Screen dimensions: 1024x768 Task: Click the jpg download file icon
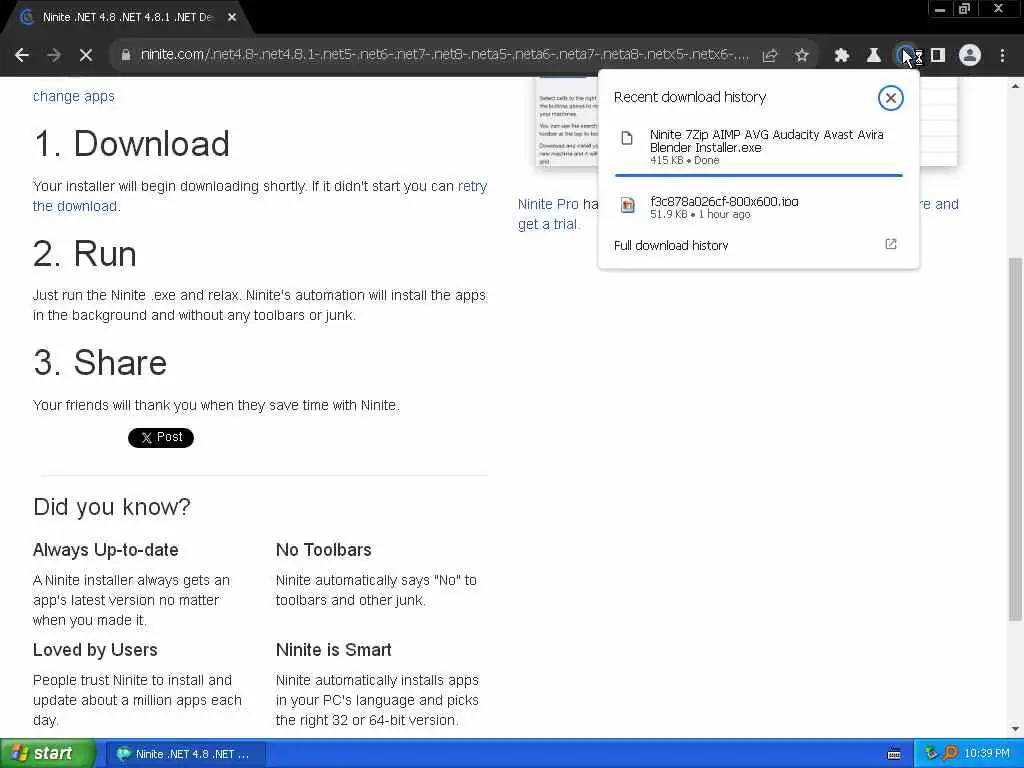(x=628, y=205)
